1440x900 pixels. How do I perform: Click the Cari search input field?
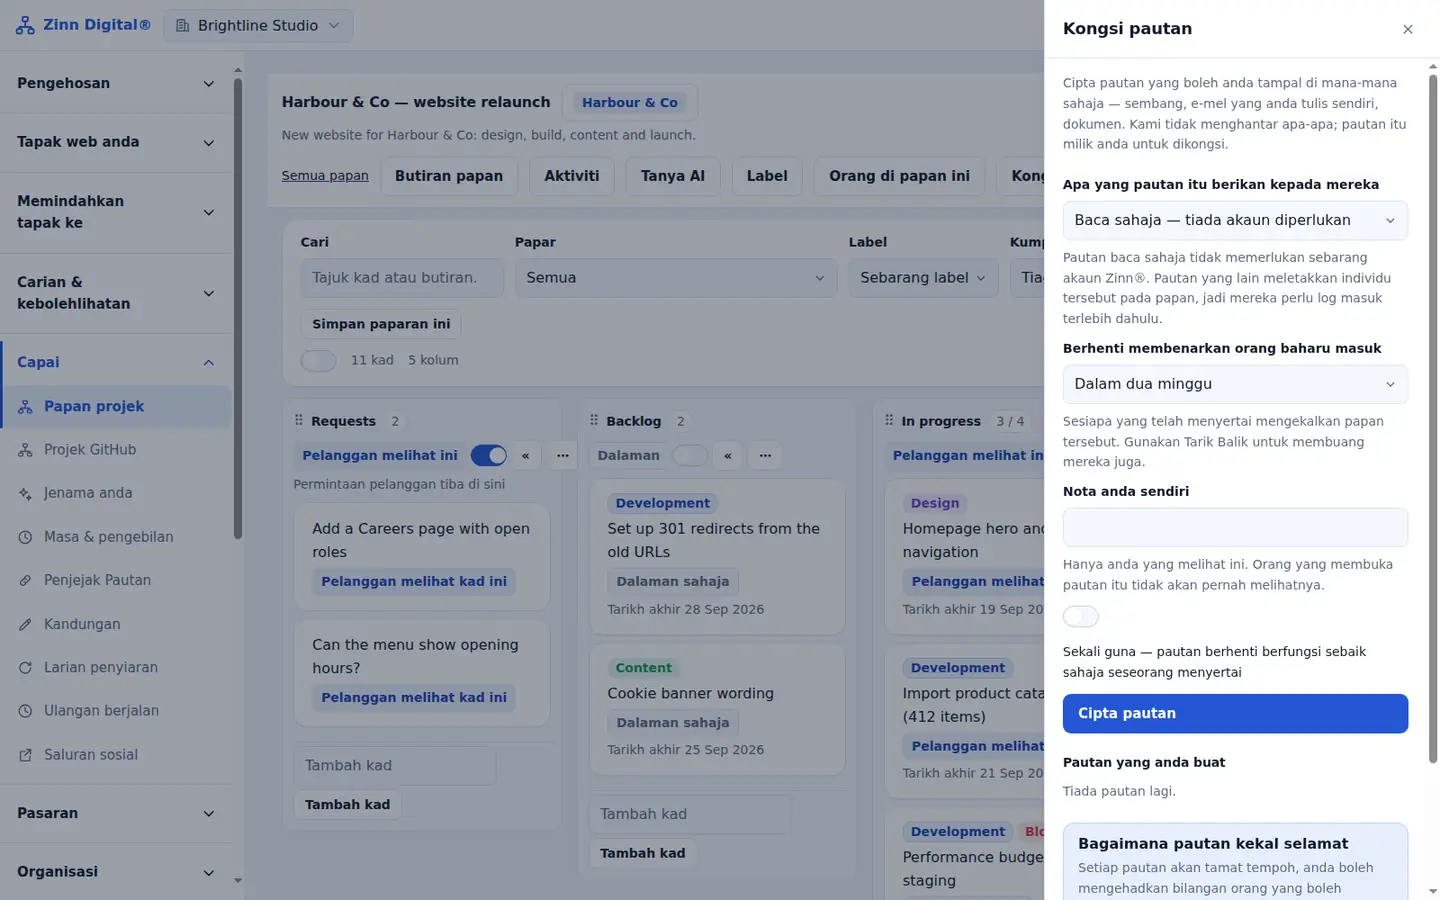tap(402, 278)
